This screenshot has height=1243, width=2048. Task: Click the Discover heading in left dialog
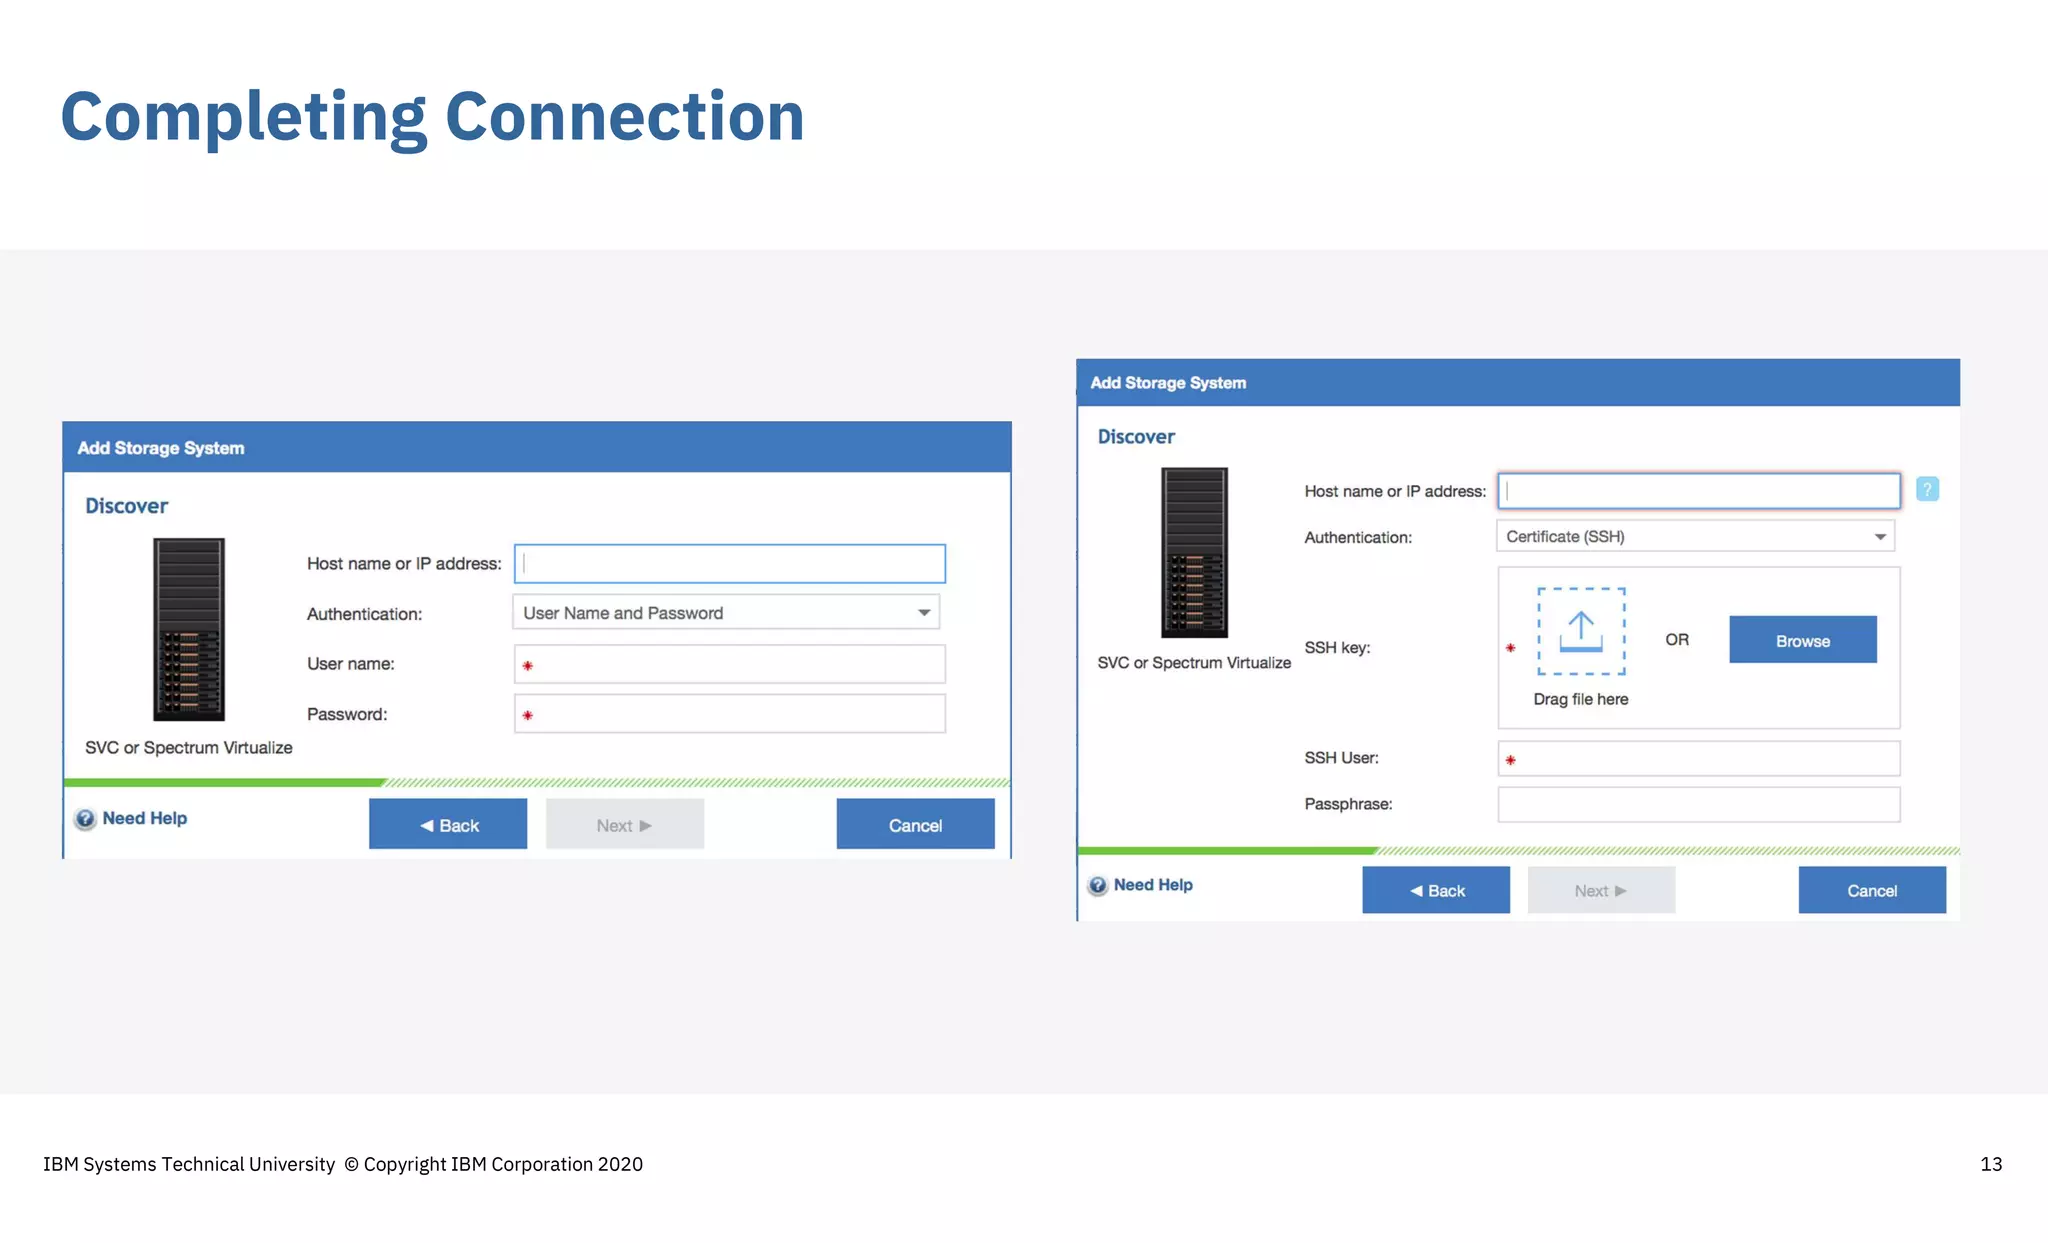point(126,506)
